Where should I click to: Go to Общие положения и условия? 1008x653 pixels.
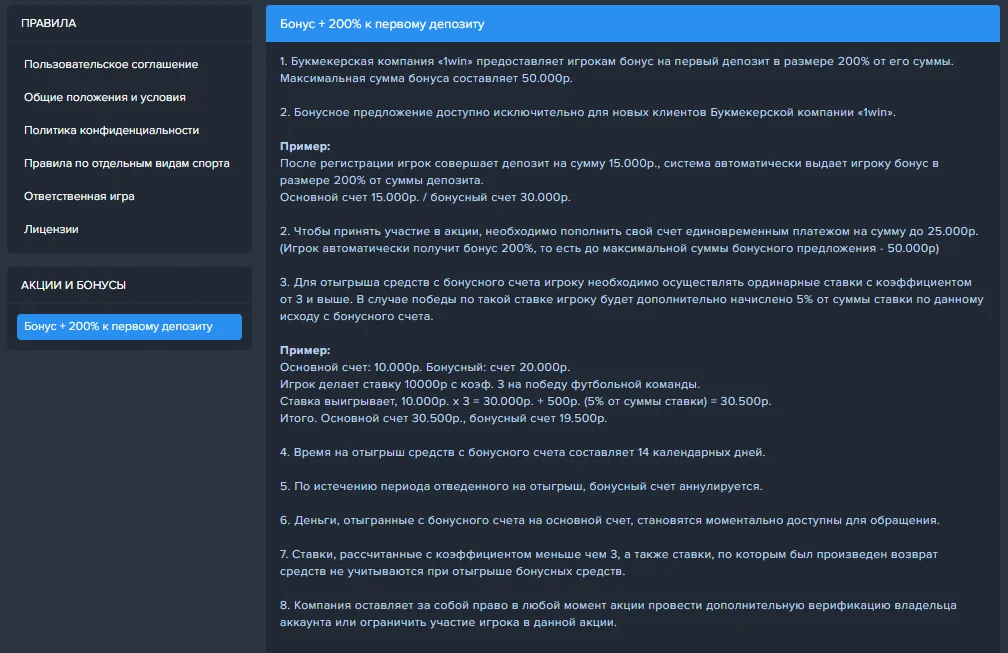tap(105, 98)
